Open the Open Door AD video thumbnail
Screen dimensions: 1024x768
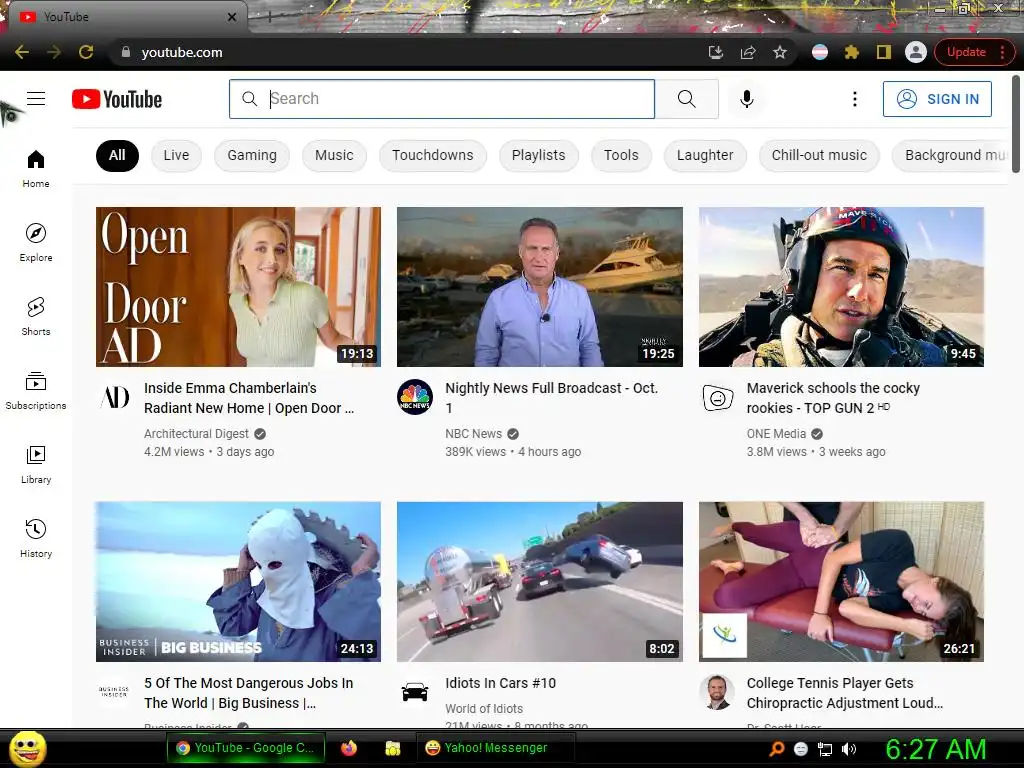(x=238, y=287)
